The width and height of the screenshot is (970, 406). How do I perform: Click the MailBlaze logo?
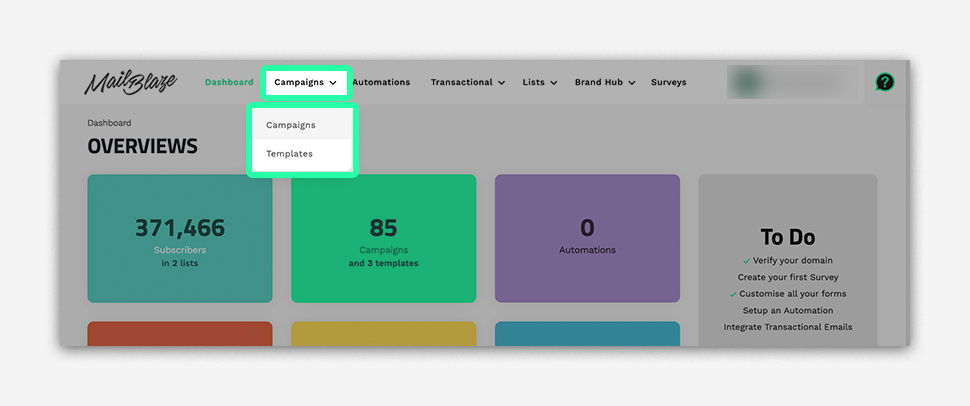tap(131, 82)
